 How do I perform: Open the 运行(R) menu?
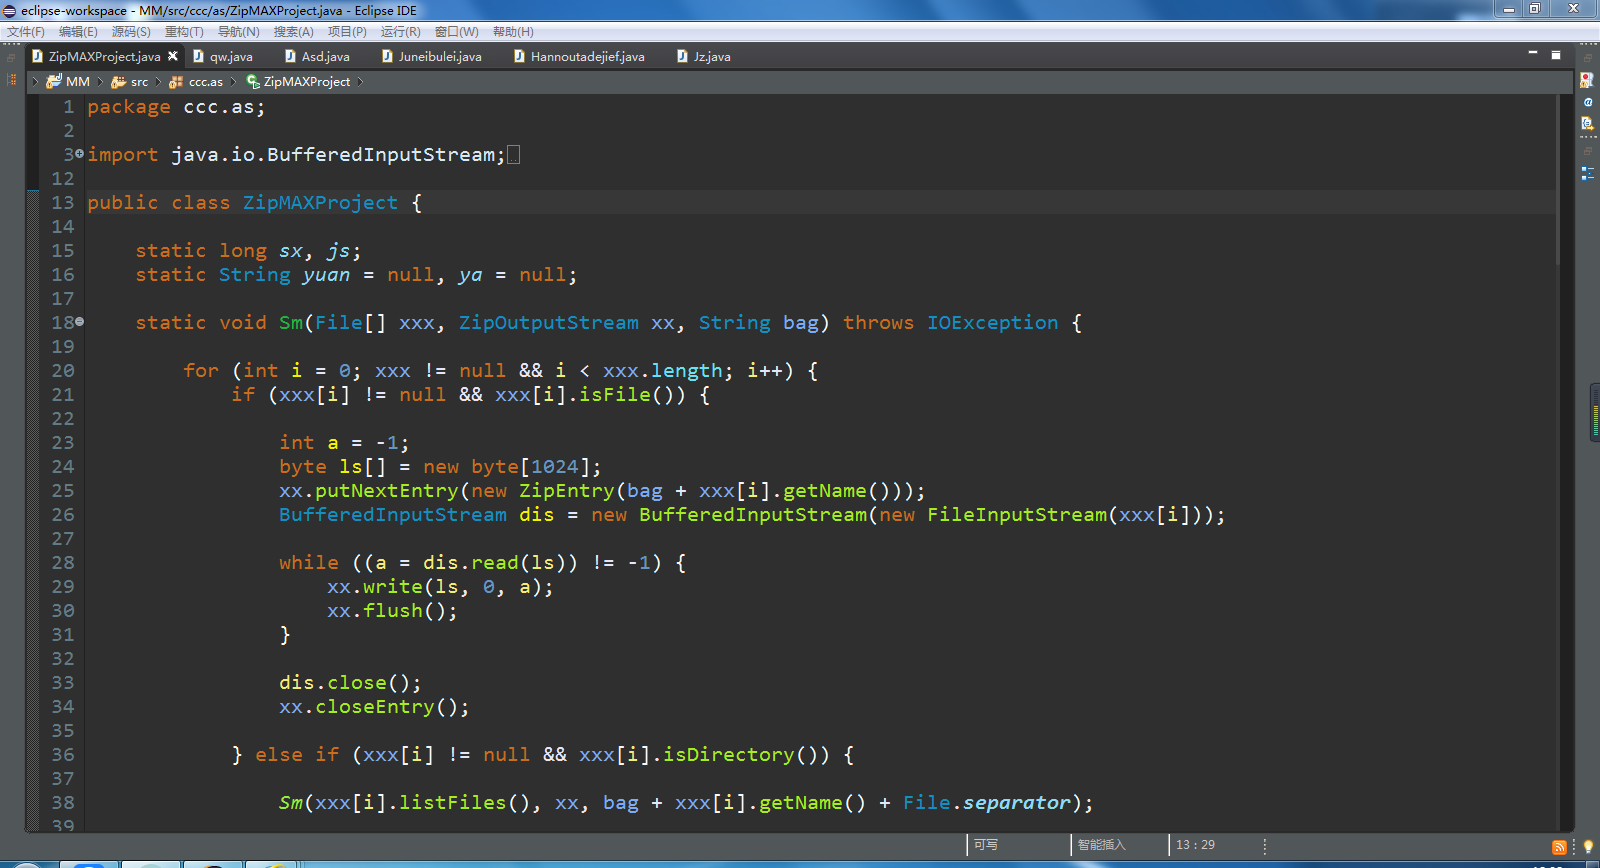[400, 32]
